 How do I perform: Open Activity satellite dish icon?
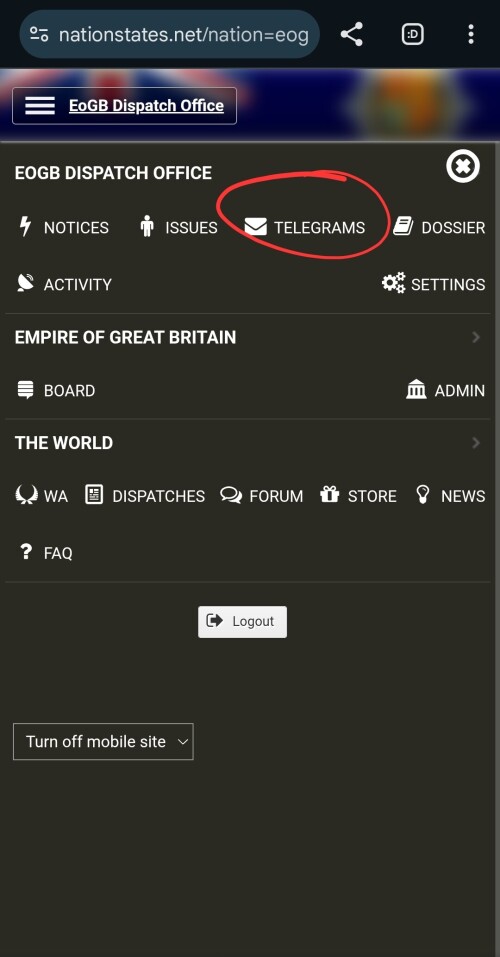pyautogui.click(x=26, y=283)
